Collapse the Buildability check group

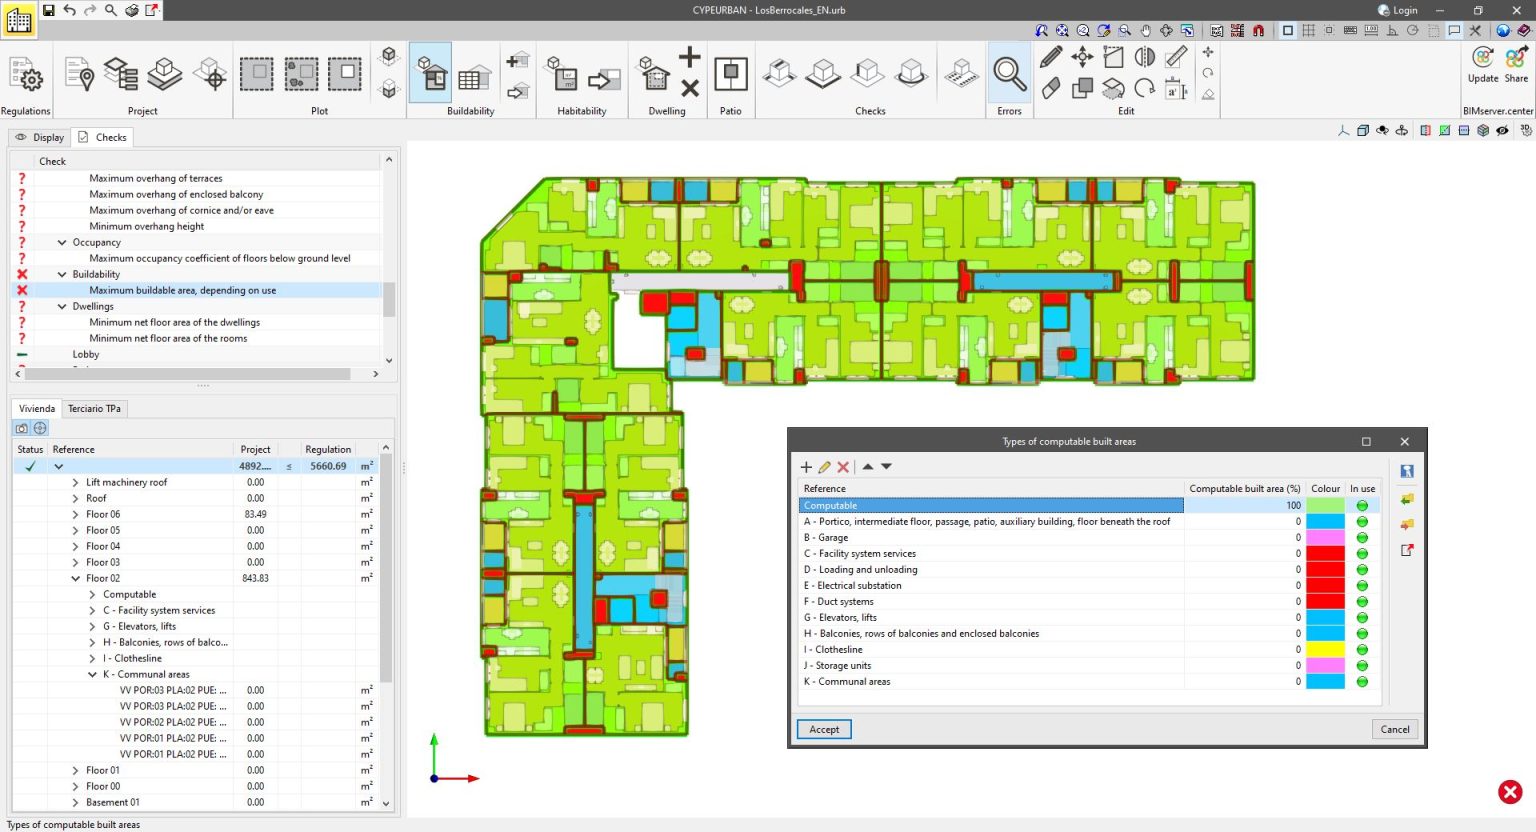[x=61, y=274]
